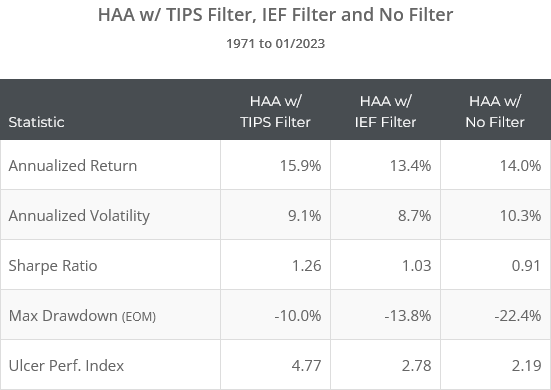Click the Max Drawdown (EOM) row label
This screenshot has width=551, height=390.
coord(82,316)
